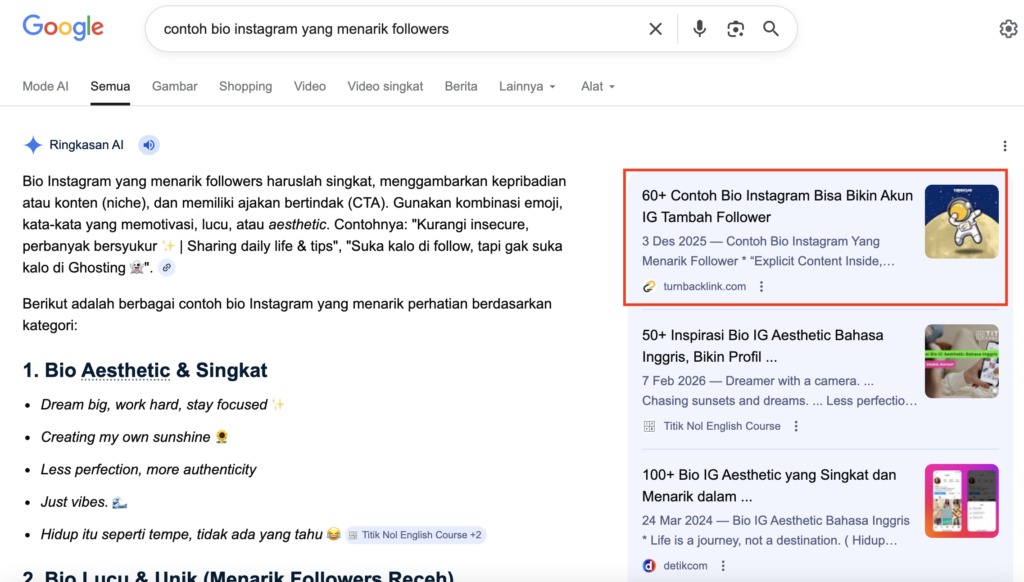Screen dimensions: 1024x582
Task: Click turnbacklink.com source label
Action: (705, 286)
